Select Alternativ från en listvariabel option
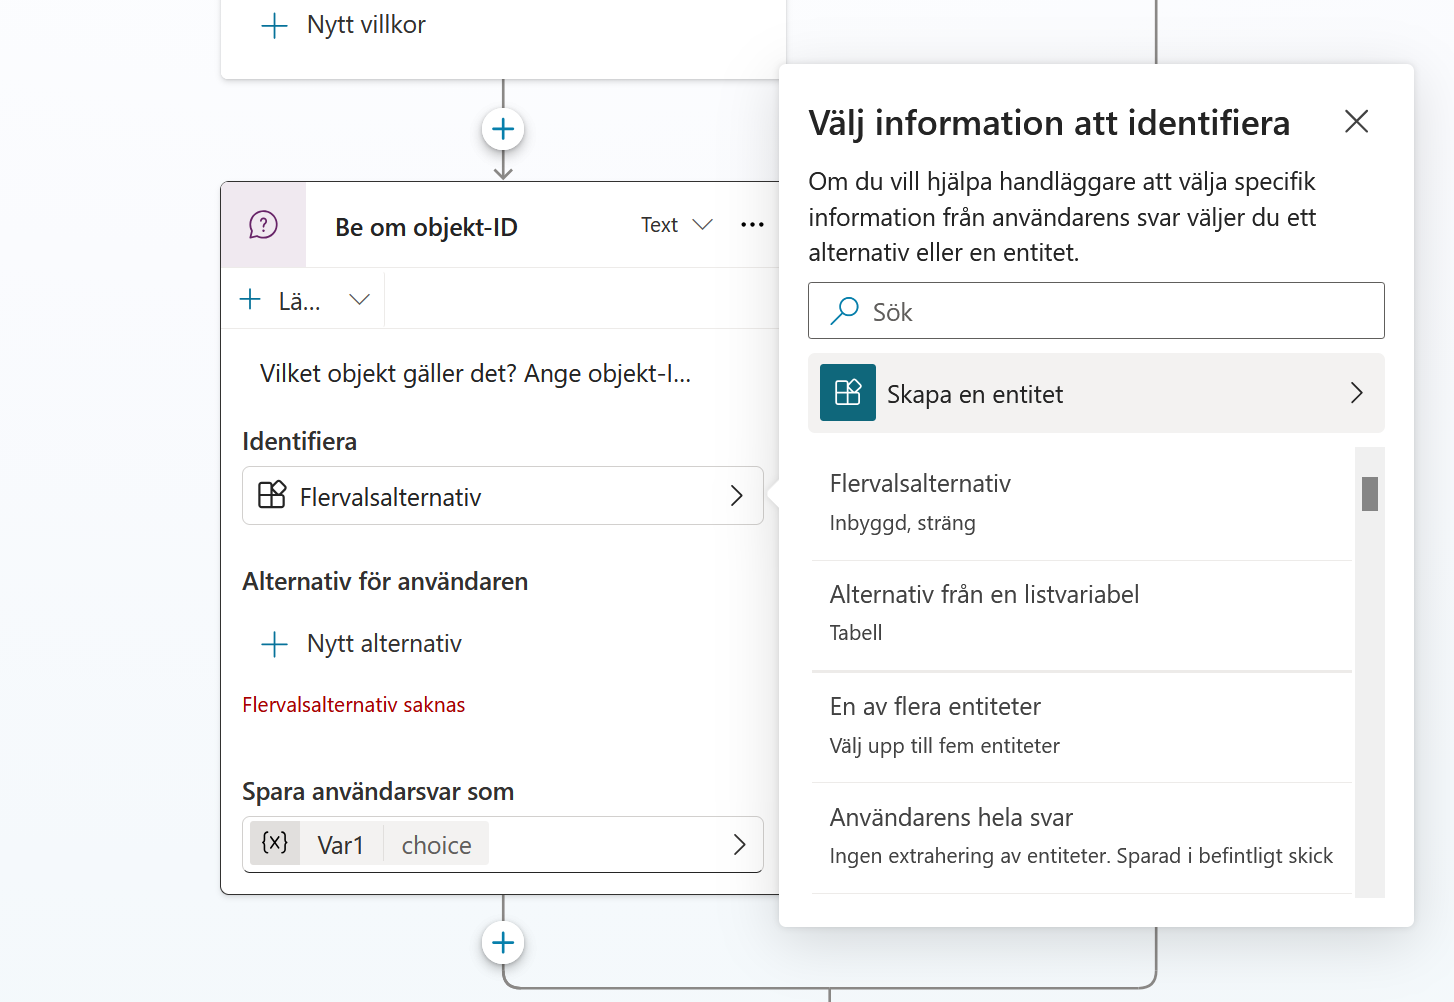This screenshot has width=1454, height=1002. [x=1081, y=614]
